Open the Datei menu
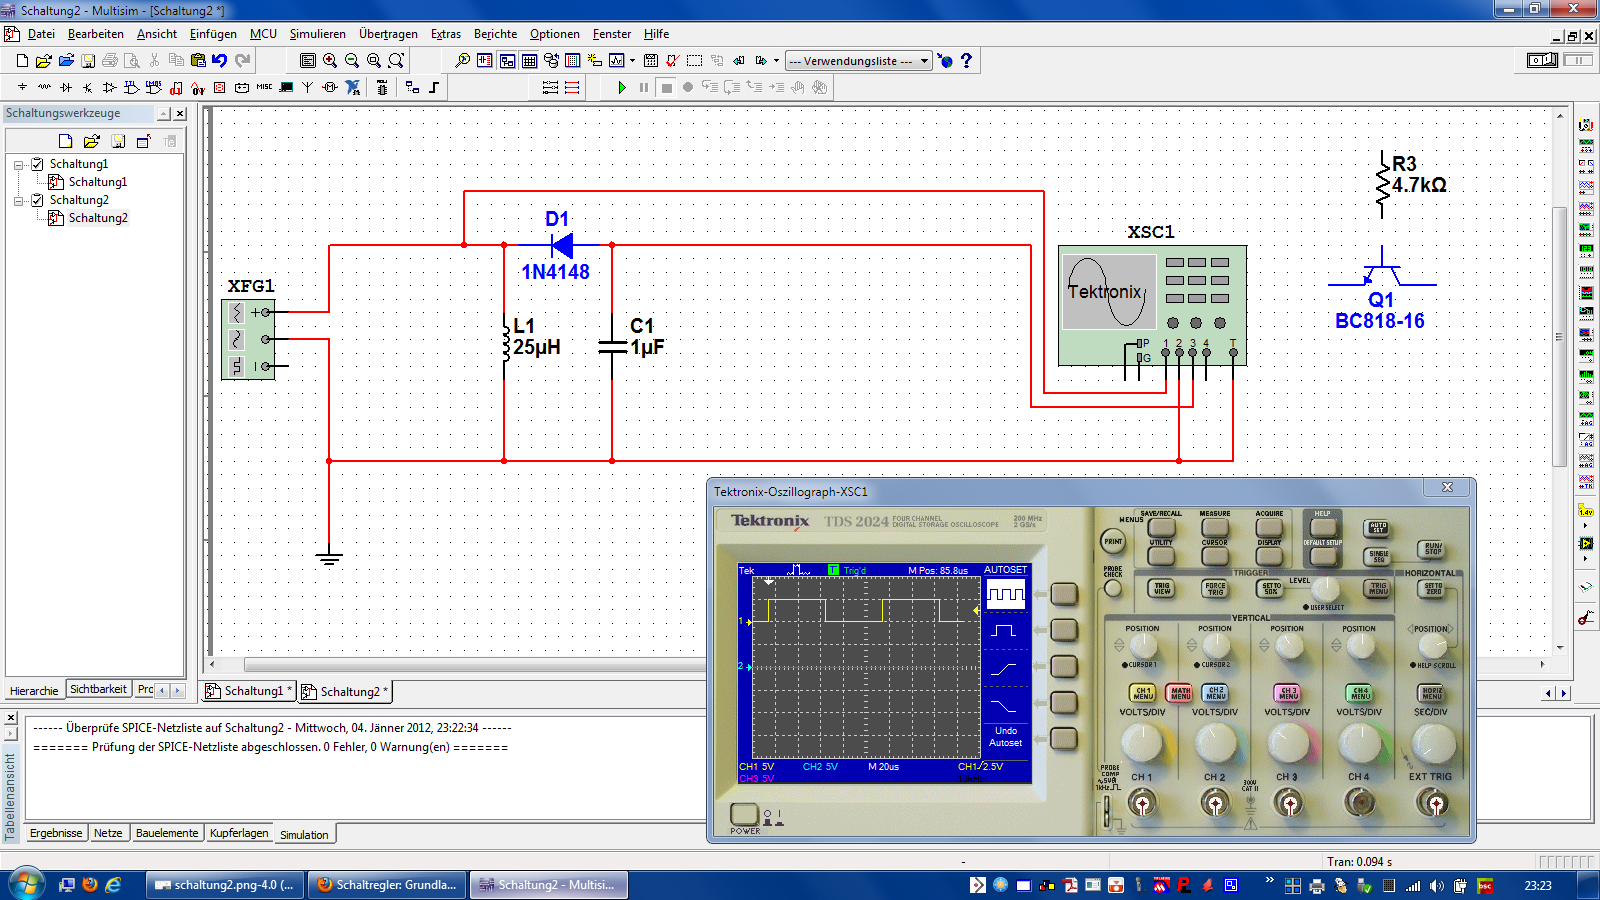Screen dimensions: 1600x900 [x=41, y=34]
